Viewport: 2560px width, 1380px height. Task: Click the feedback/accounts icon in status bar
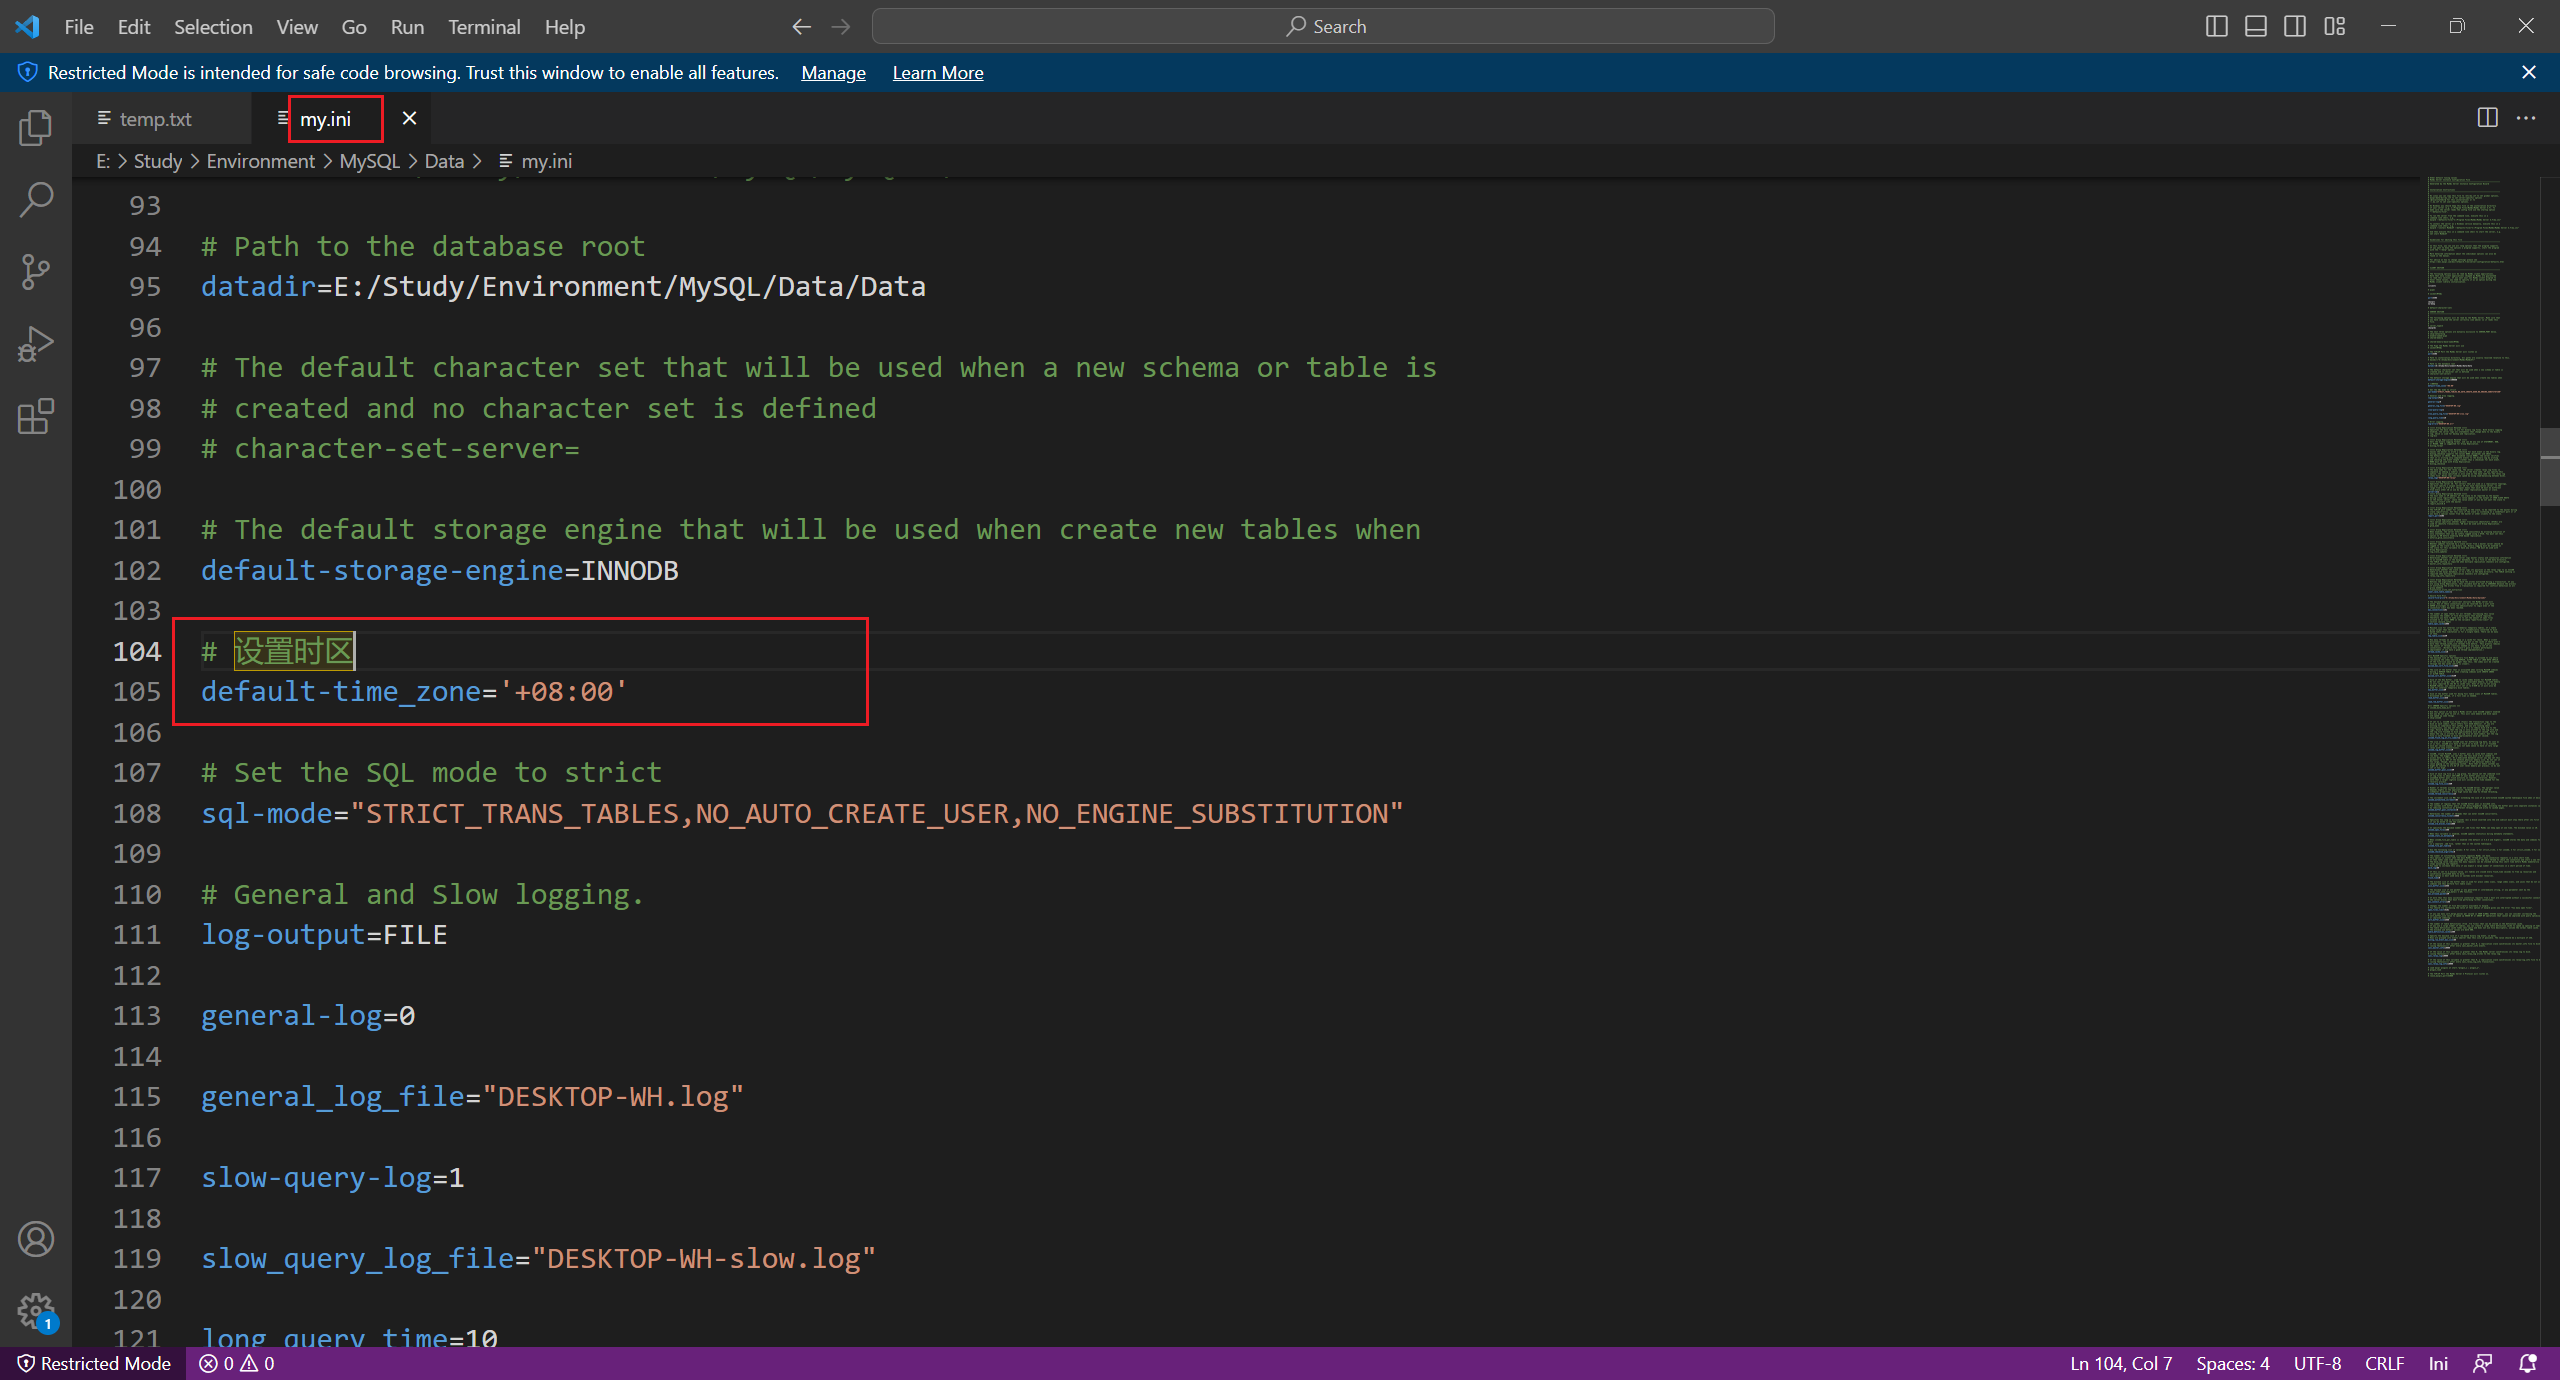[2483, 1363]
